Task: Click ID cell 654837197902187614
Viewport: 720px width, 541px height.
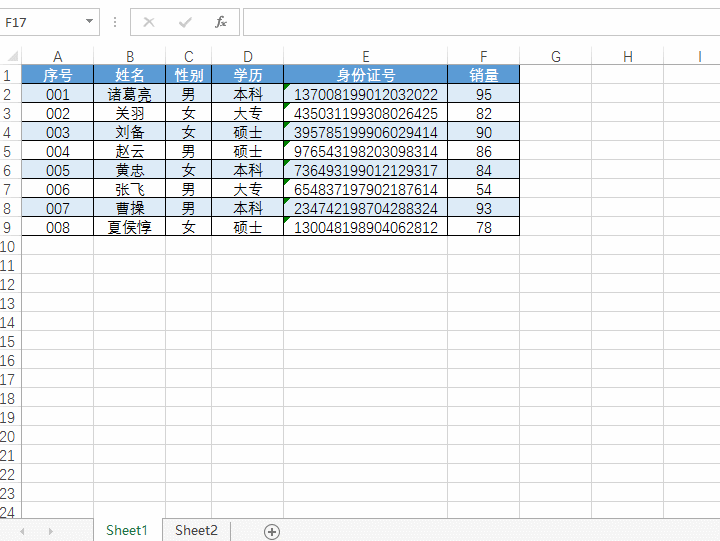Action: 366,189
